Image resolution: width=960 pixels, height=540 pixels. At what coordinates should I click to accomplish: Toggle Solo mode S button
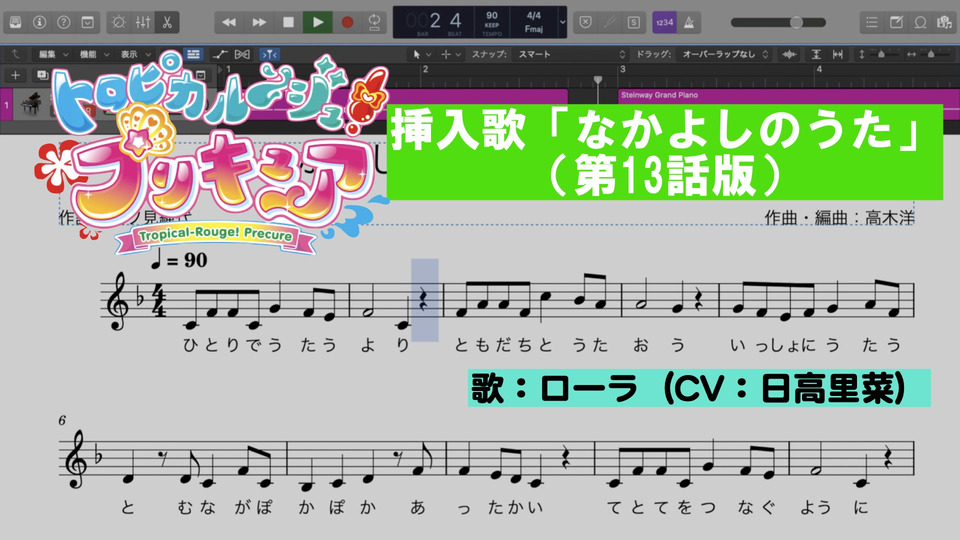coord(634,23)
